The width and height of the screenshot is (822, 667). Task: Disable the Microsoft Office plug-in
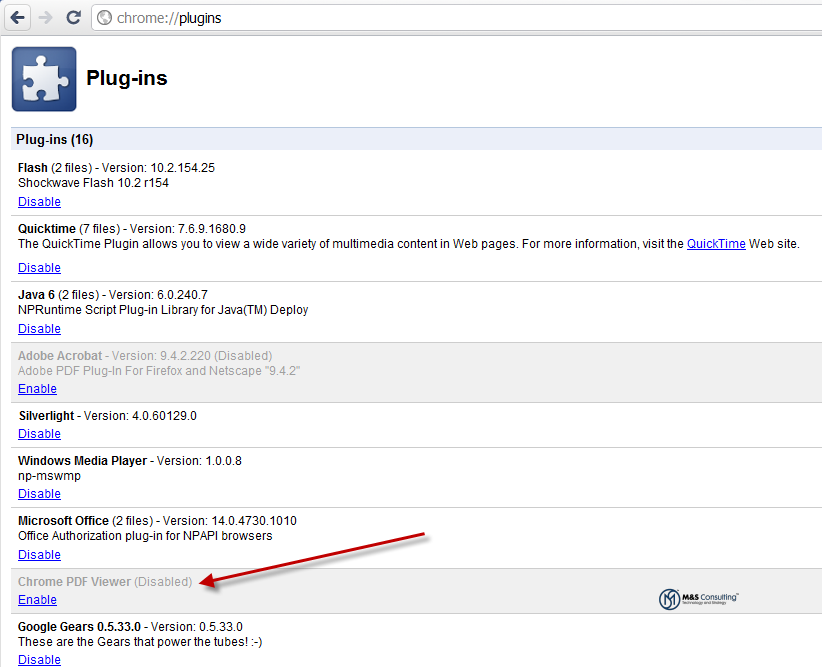click(x=39, y=555)
